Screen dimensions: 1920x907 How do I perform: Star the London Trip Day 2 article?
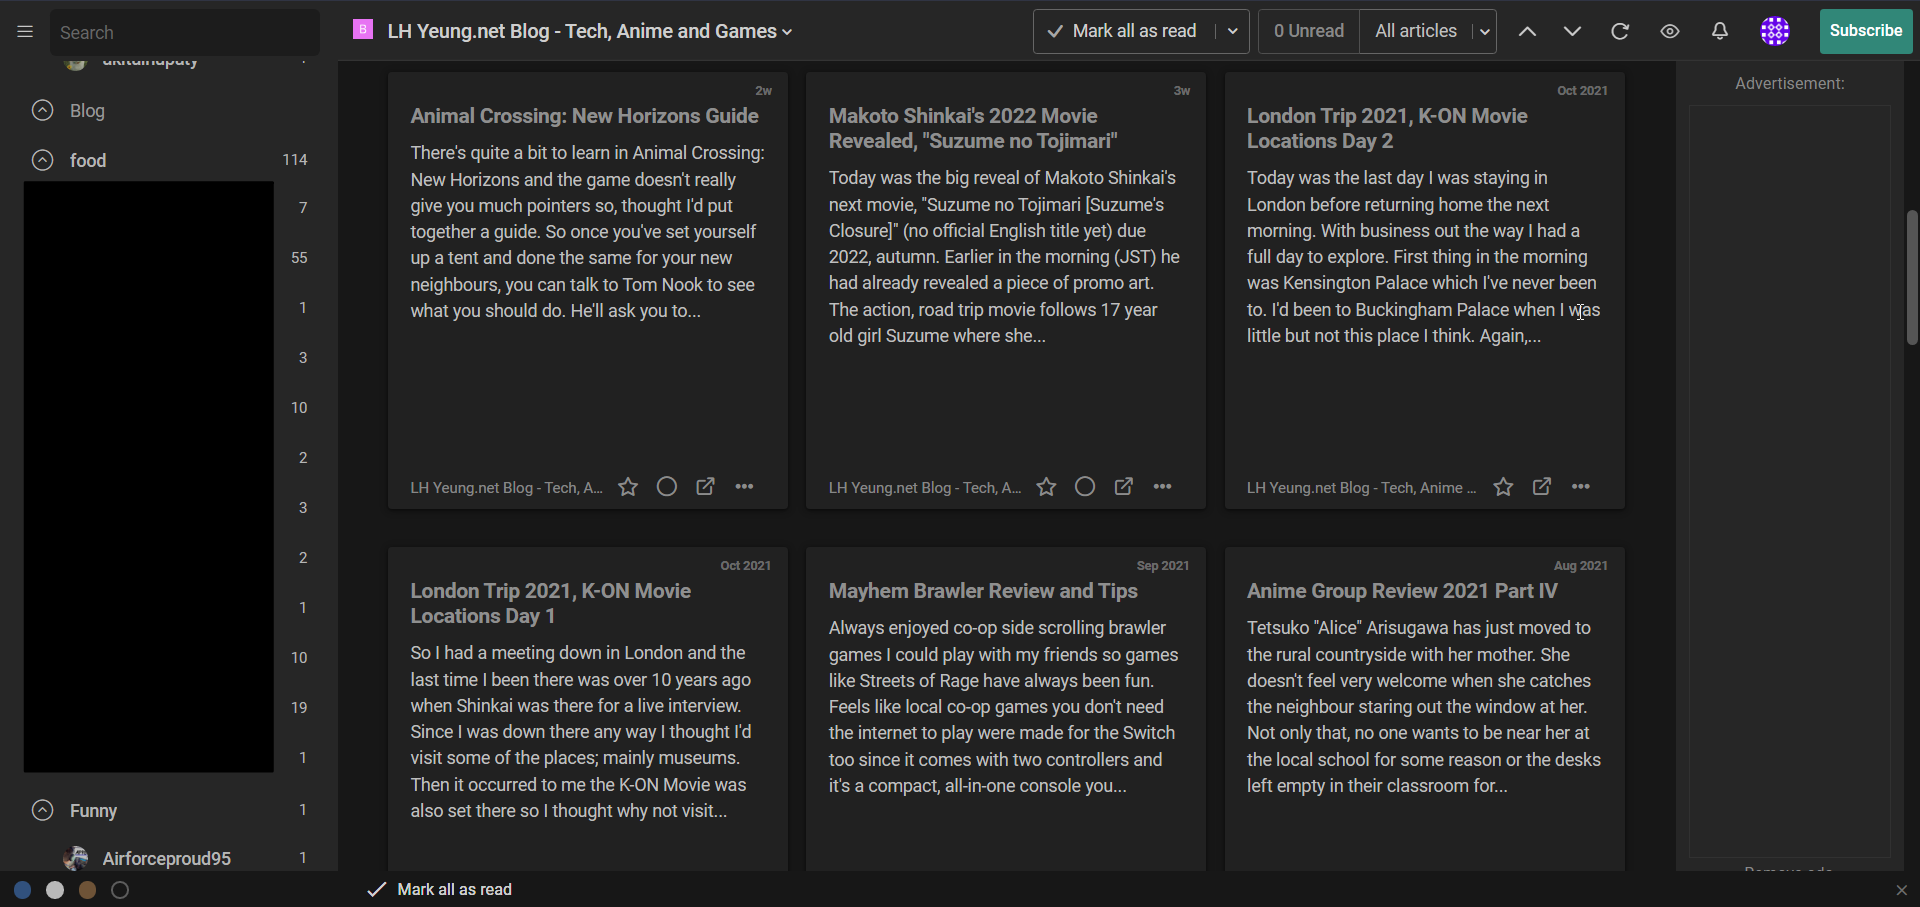pos(1503,487)
